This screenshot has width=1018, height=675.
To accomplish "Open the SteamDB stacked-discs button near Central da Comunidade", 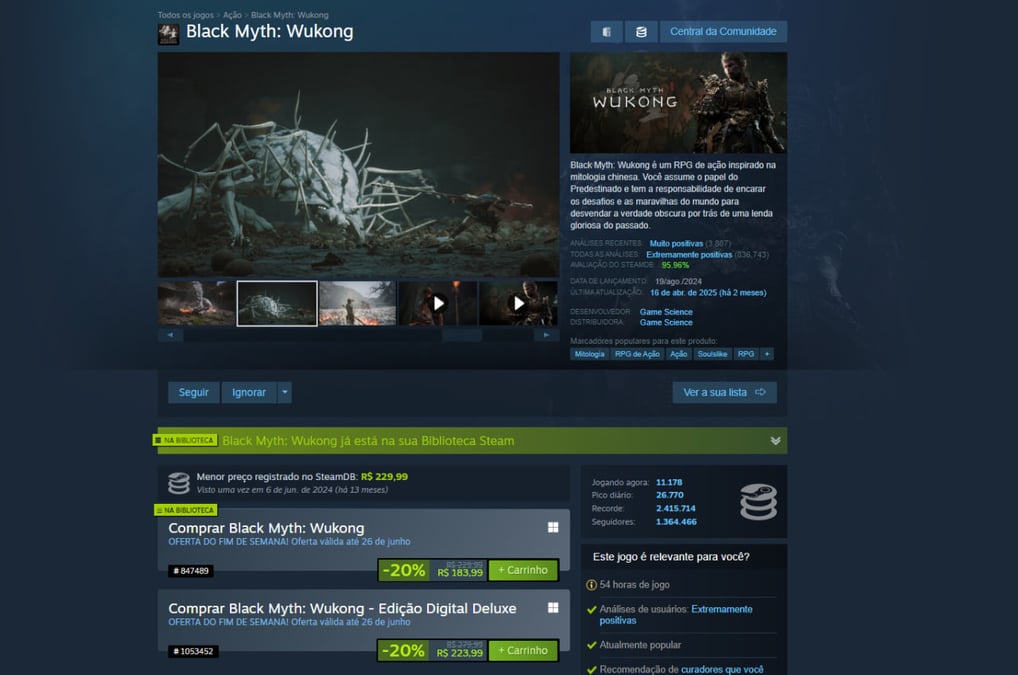I will coord(641,32).
